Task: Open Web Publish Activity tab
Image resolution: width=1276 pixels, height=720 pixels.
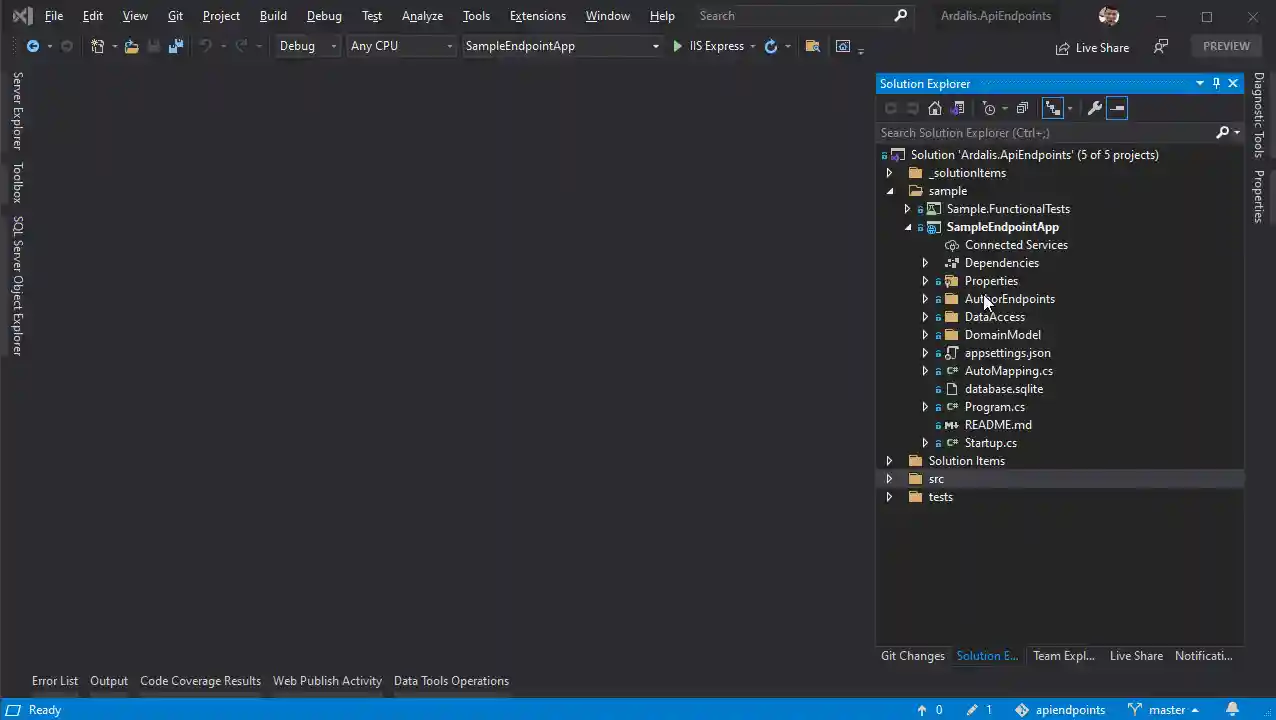Action: pyautogui.click(x=328, y=681)
